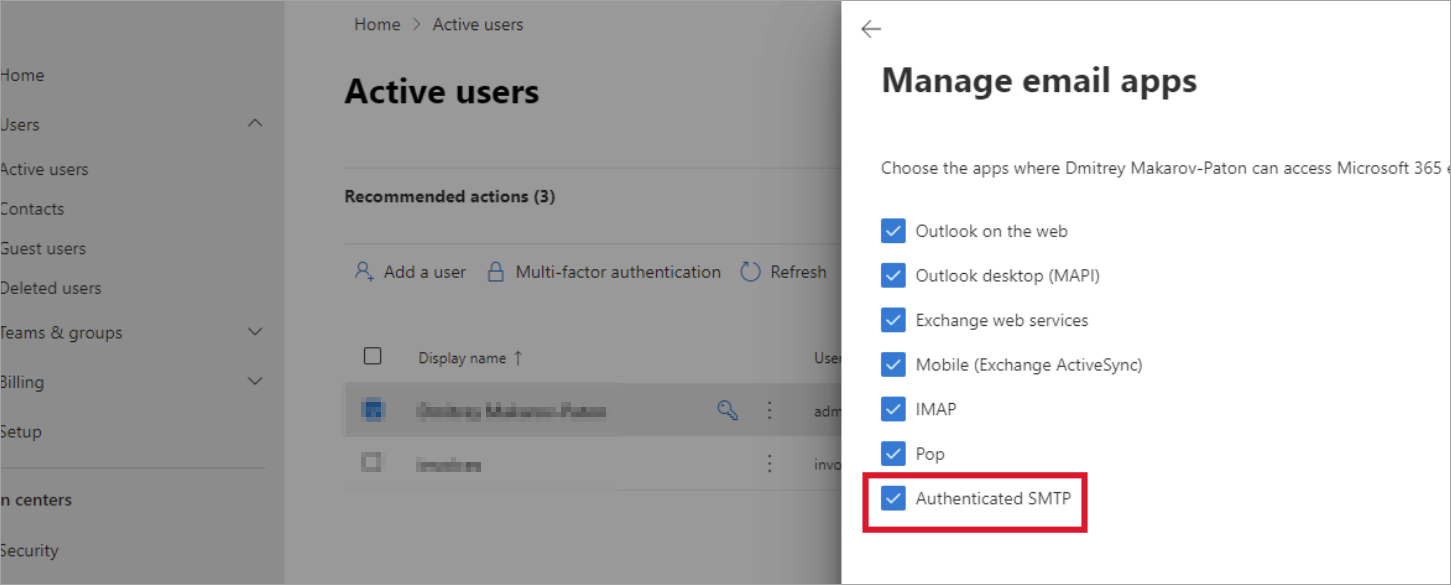
Task: Toggle the Authenticated SMTP checkbox
Action: (893, 498)
